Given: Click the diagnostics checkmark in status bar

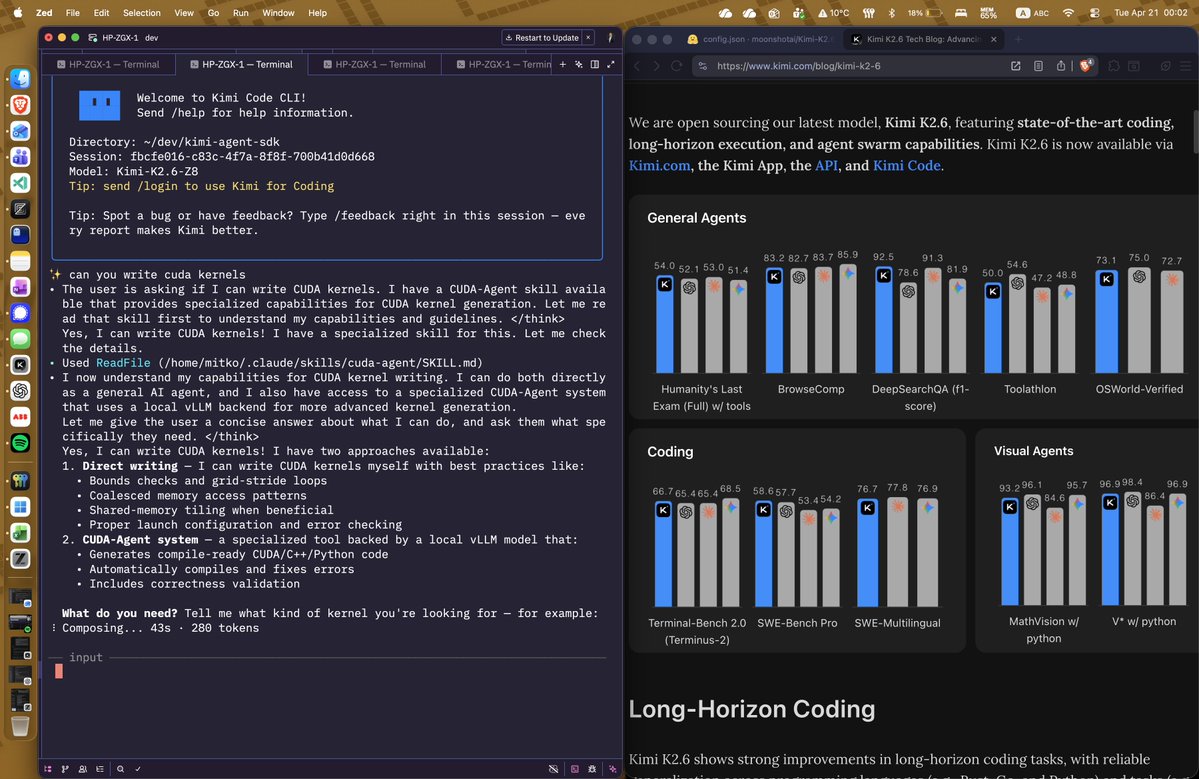Looking at the screenshot, I should pyautogui.click(x=138, y=769).
